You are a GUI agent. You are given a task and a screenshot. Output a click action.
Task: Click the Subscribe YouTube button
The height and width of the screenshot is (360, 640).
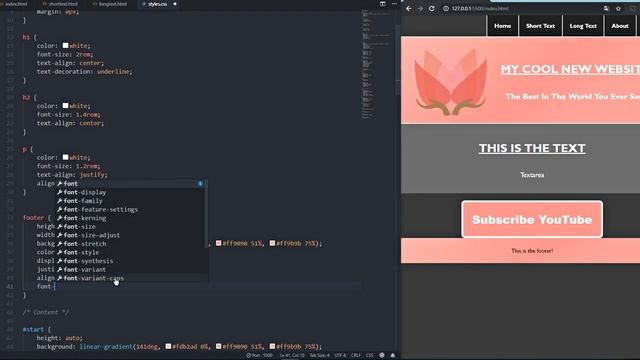(532, 219)
